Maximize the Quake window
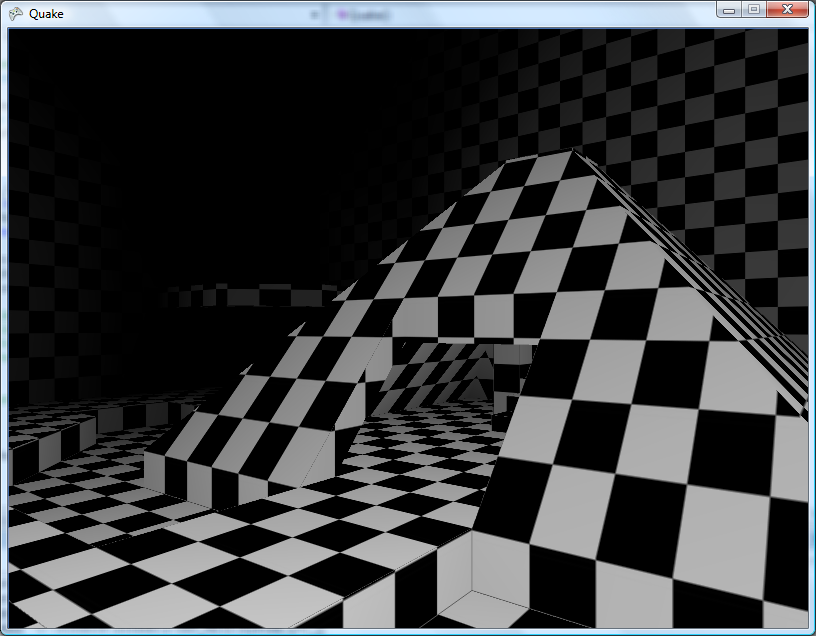 (x=752, y=9)
